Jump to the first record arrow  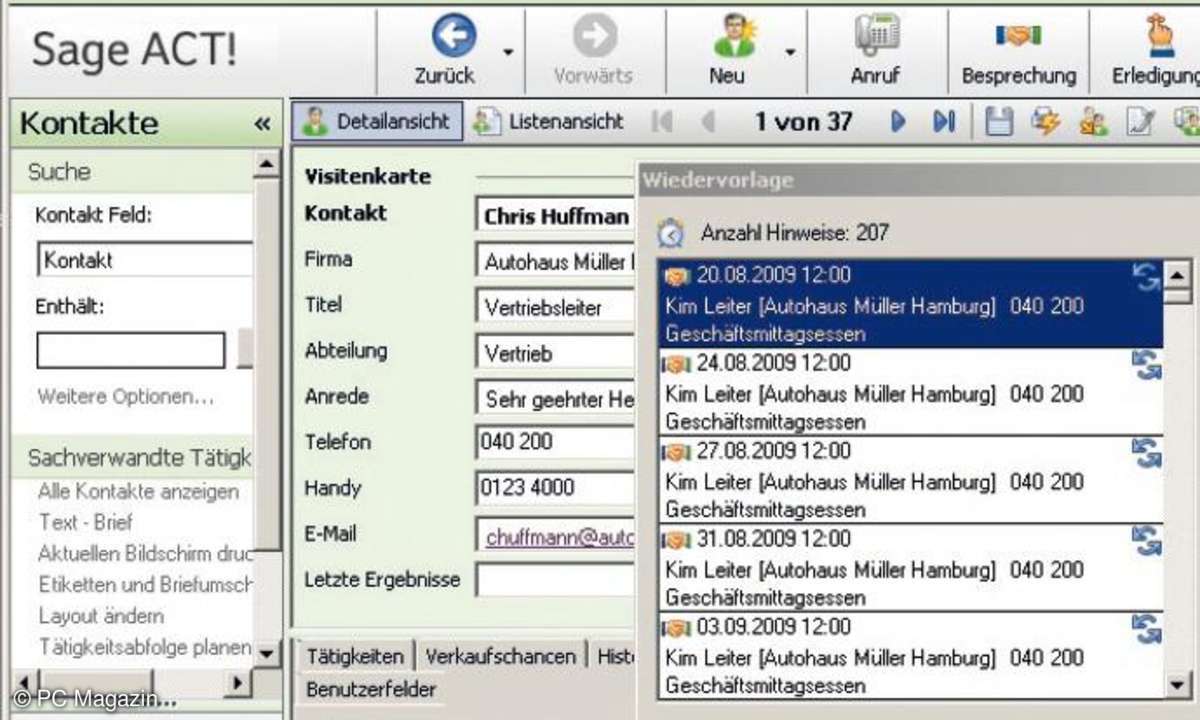coord(661,122)
